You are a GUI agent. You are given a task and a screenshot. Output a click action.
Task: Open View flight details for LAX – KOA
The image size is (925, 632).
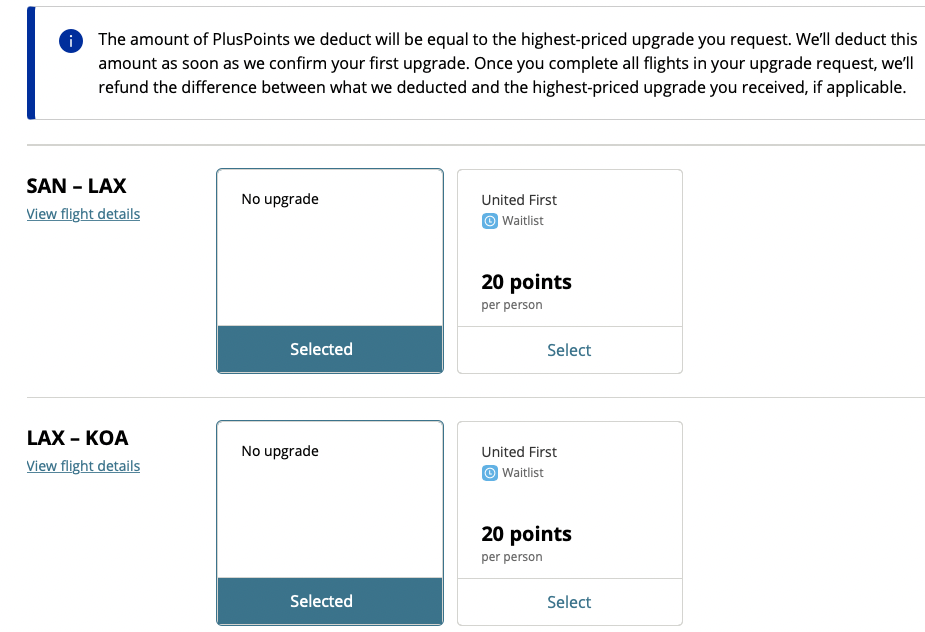pos(83,466)
